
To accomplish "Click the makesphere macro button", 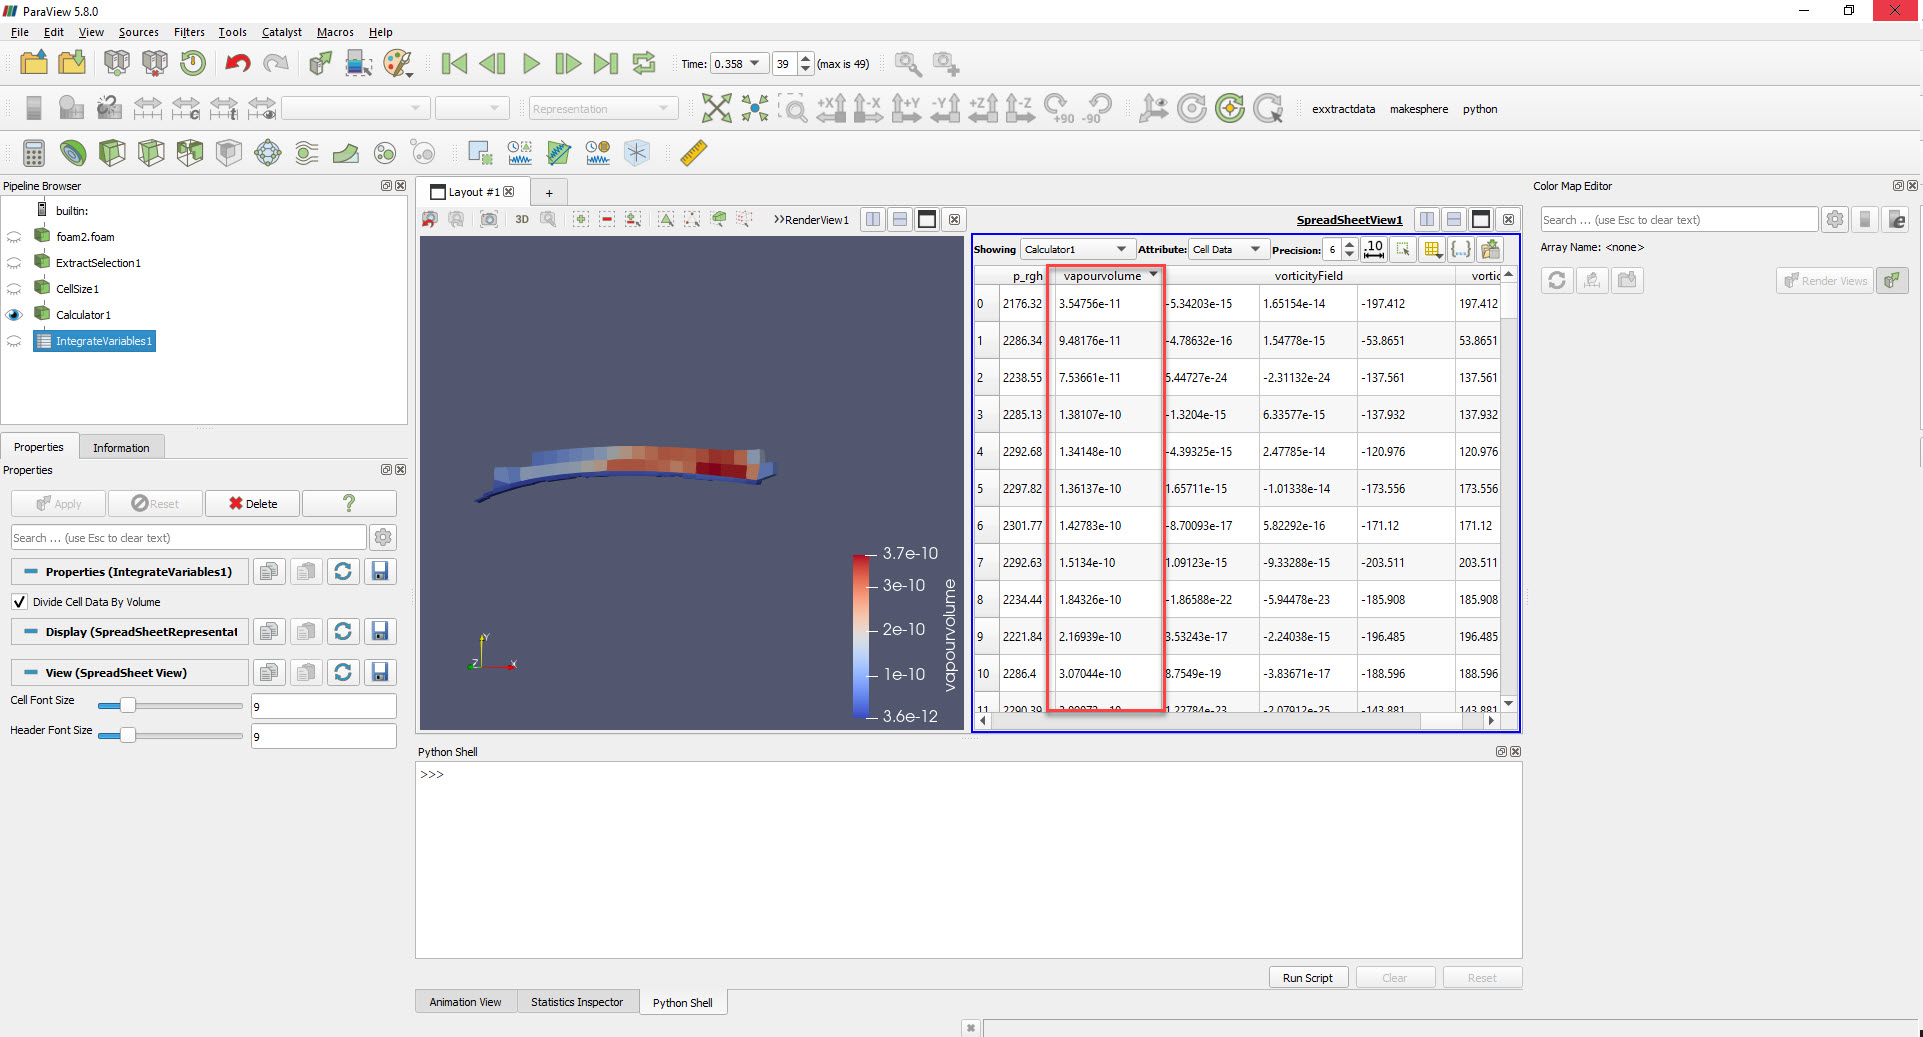I will point(1418,109).
